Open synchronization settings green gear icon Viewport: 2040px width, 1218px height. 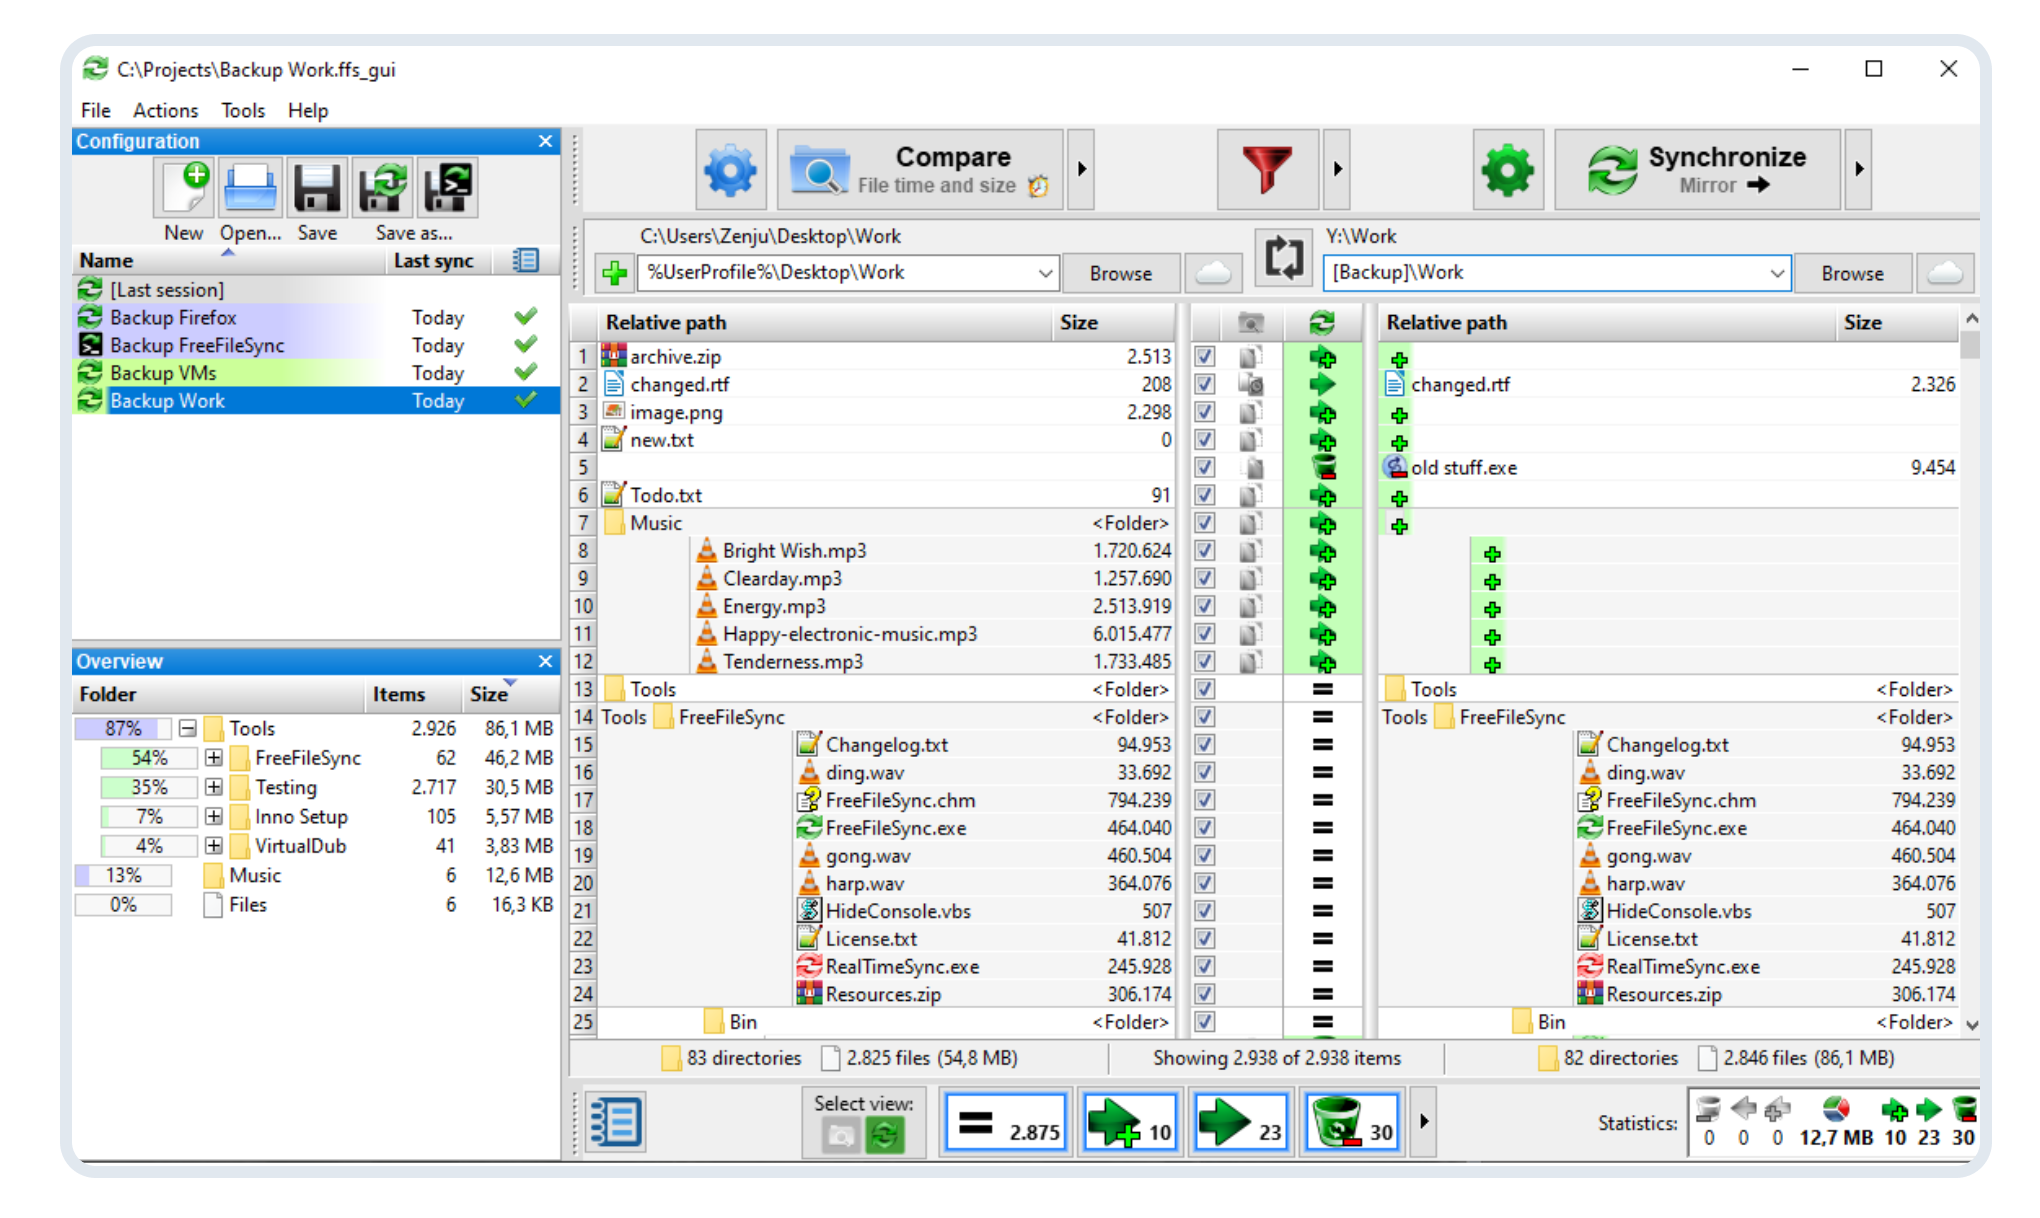[x=1507, y=170]
